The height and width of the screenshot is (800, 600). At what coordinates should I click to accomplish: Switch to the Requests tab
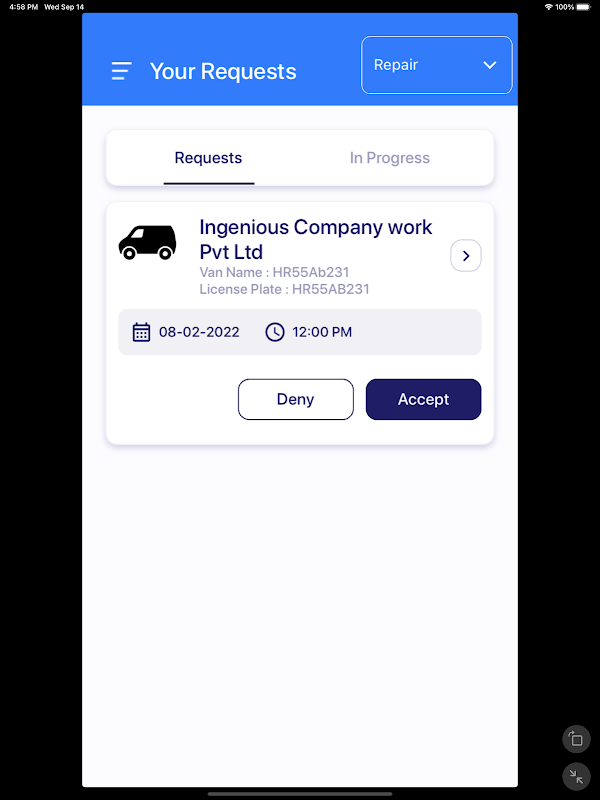coord(208,158)
